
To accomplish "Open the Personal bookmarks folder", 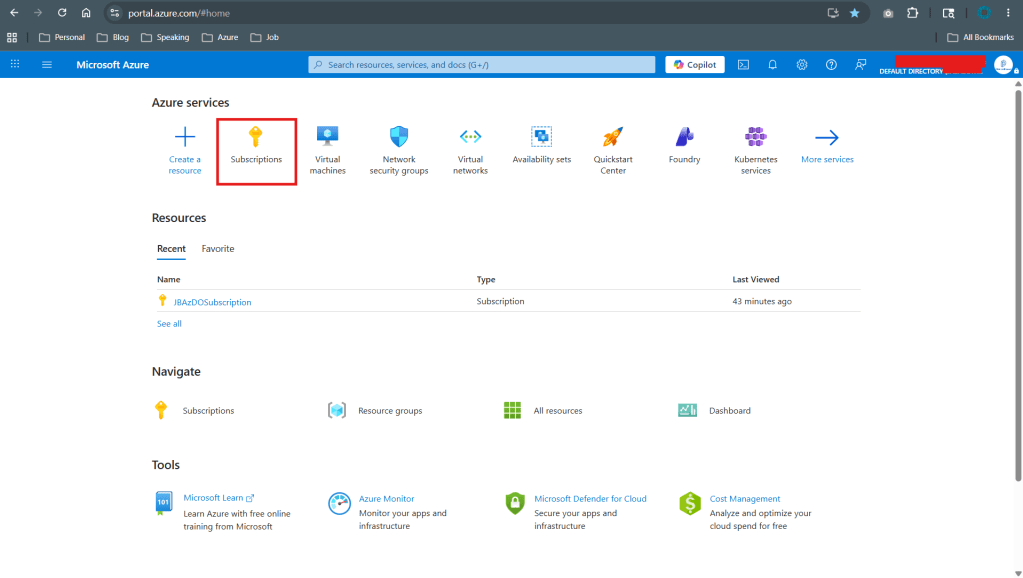I will (62, 37).
